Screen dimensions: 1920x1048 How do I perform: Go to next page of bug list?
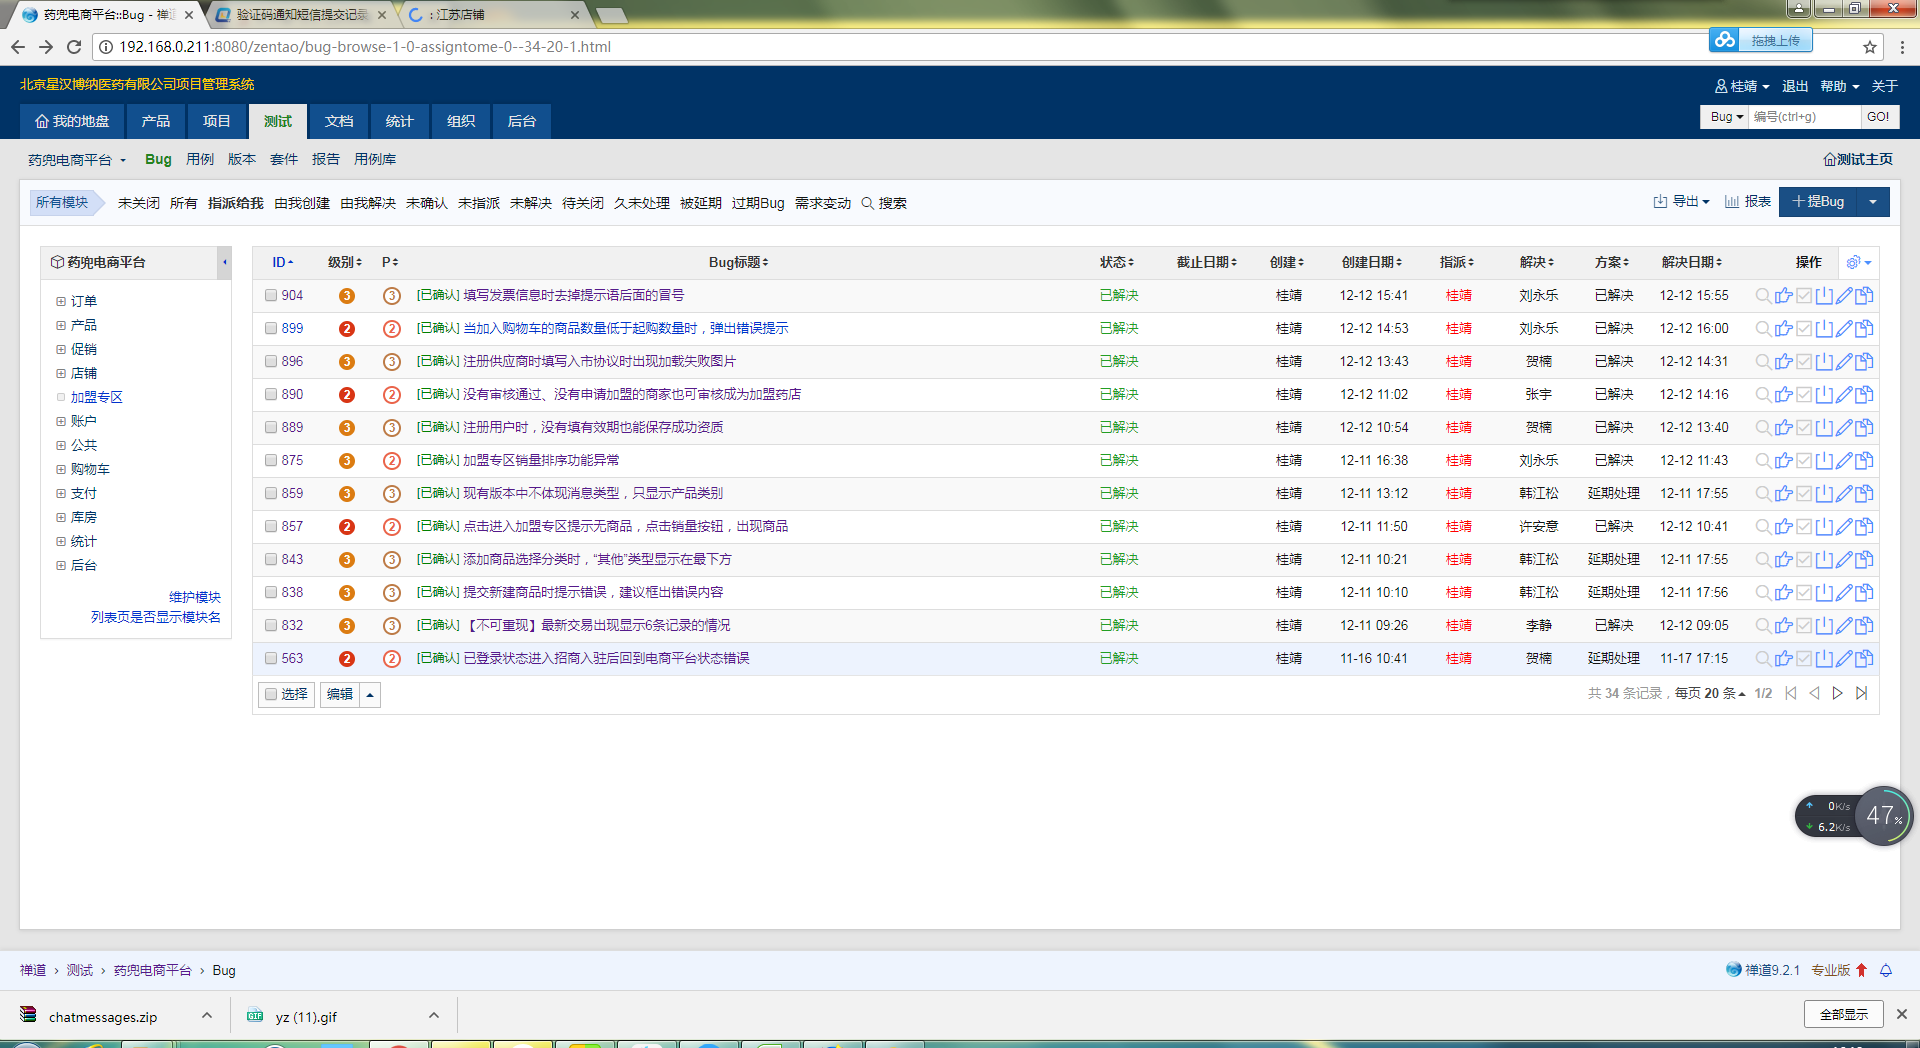click(1837, 693)
